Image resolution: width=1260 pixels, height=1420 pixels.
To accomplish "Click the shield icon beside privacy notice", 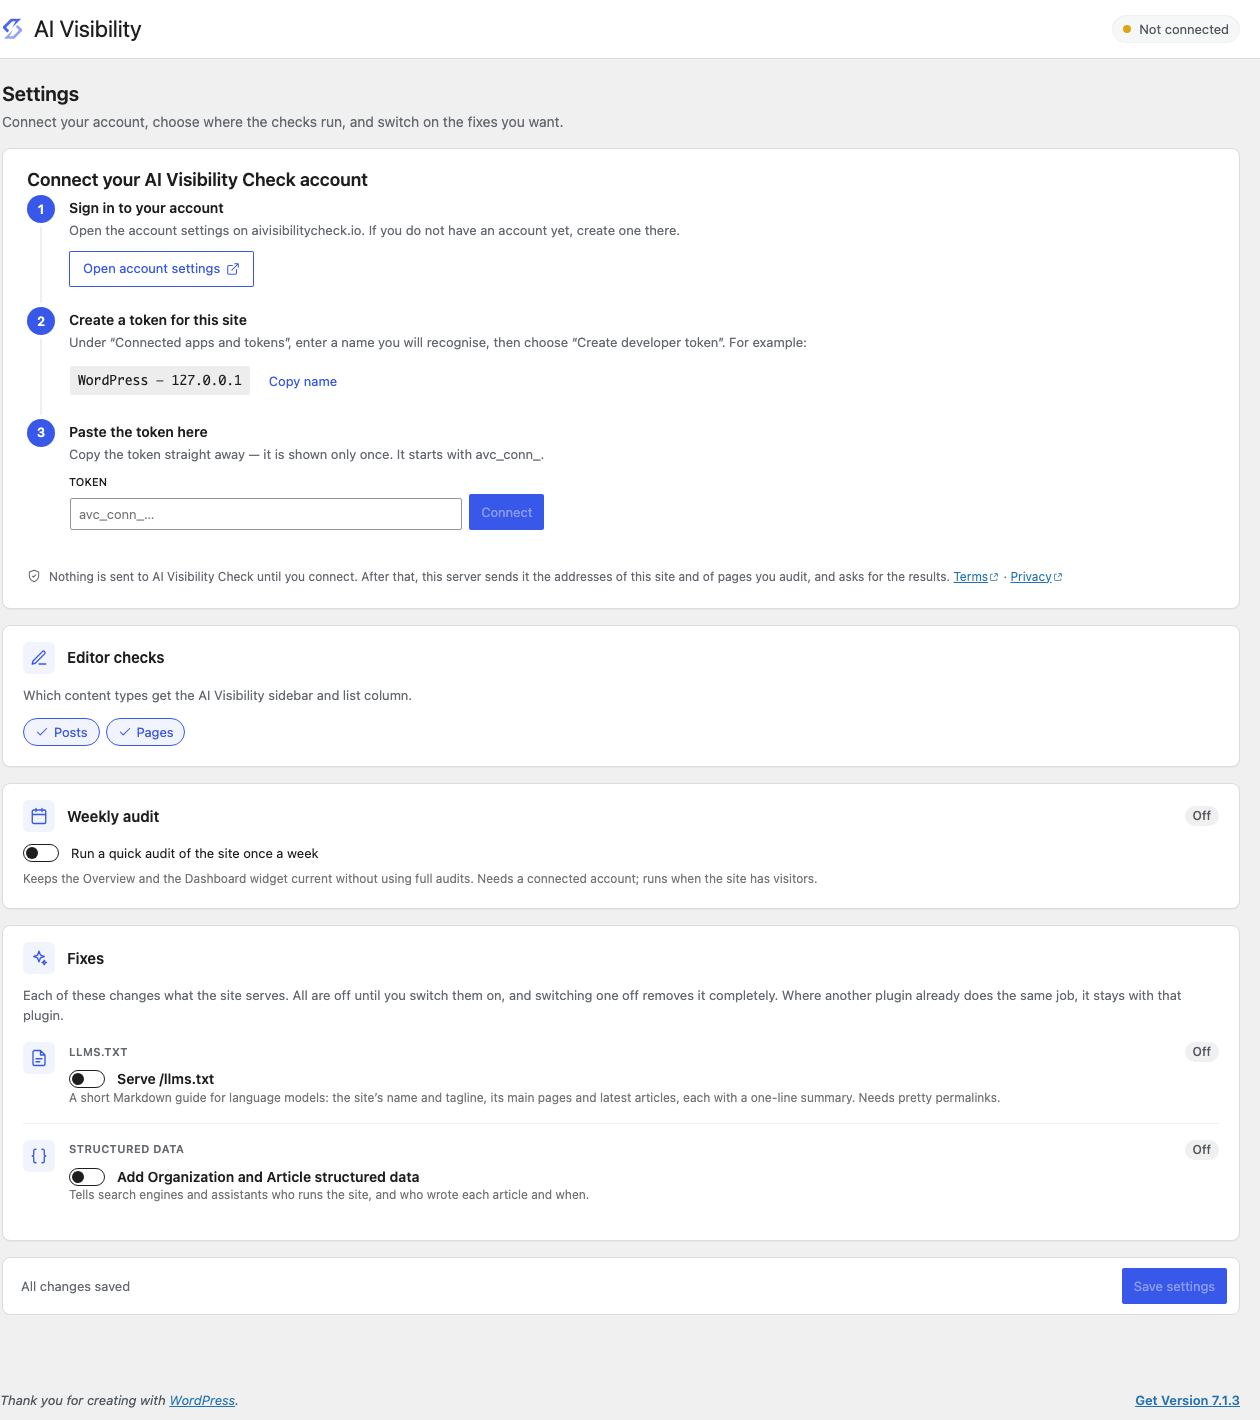I will coord(34,576).
